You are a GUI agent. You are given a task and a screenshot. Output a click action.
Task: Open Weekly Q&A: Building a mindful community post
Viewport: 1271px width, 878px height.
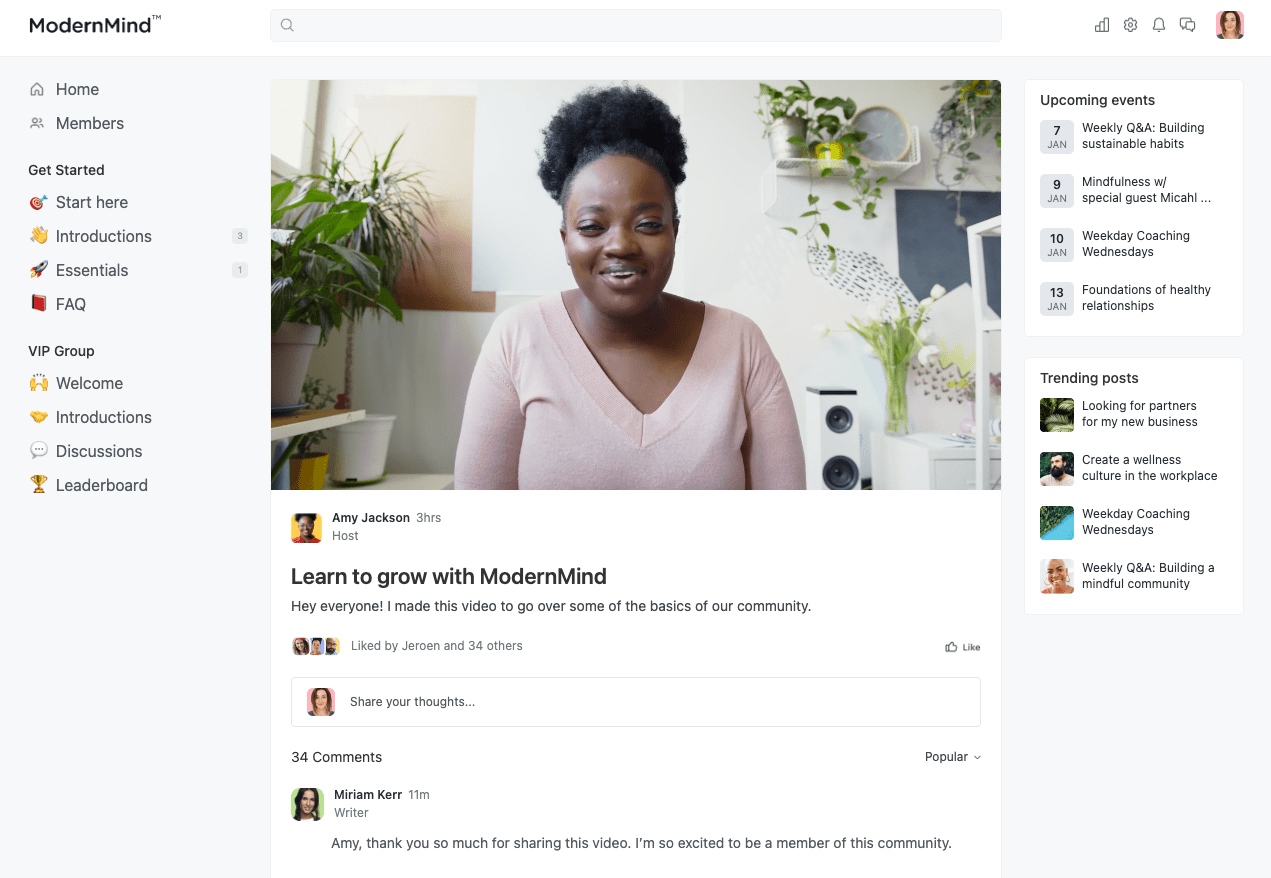[1148, 576]
